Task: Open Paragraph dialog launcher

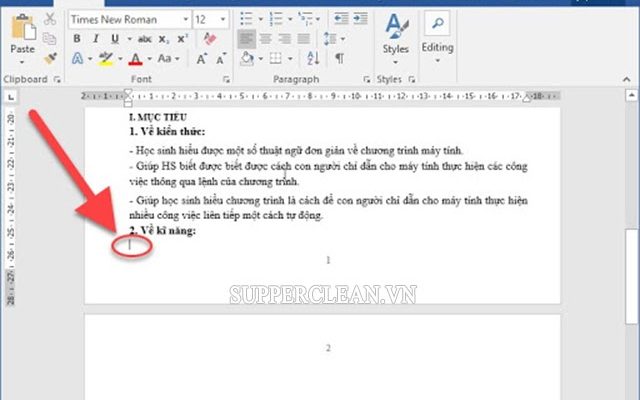Action: click(366, 80)
